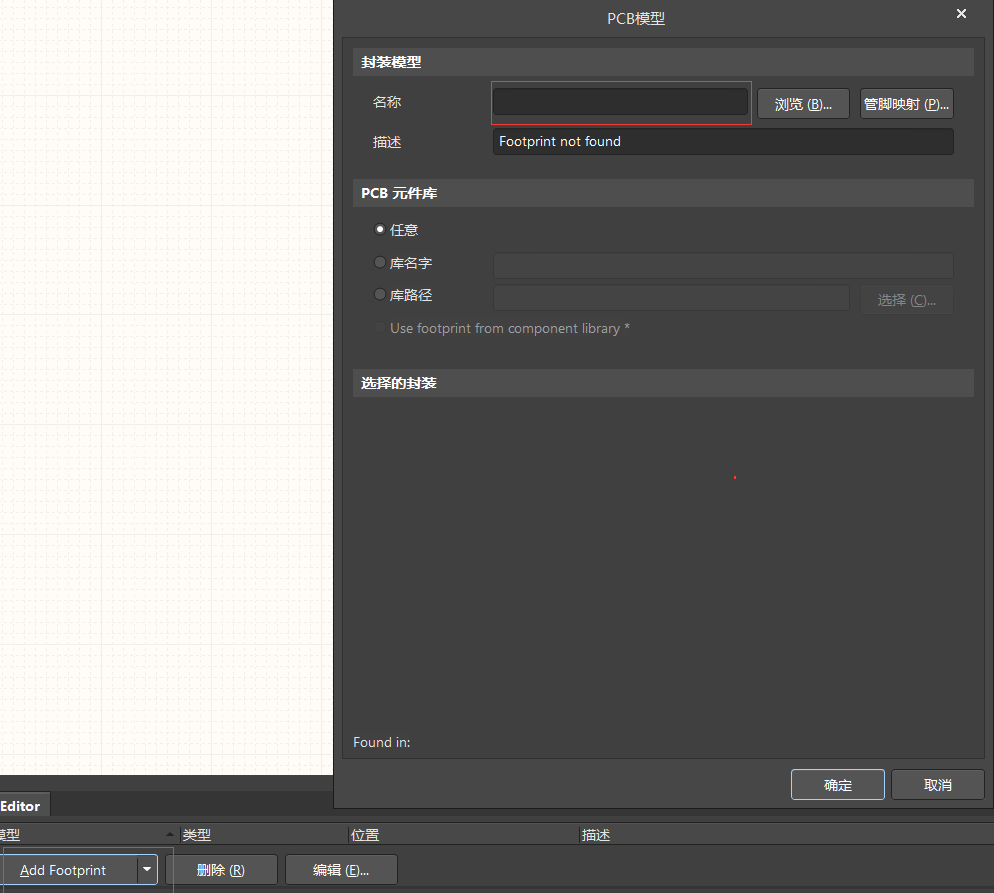The height and width of the screenshot is (893, 994).
Task: Cancel the dialog with 取消 button
Action: 938,785
